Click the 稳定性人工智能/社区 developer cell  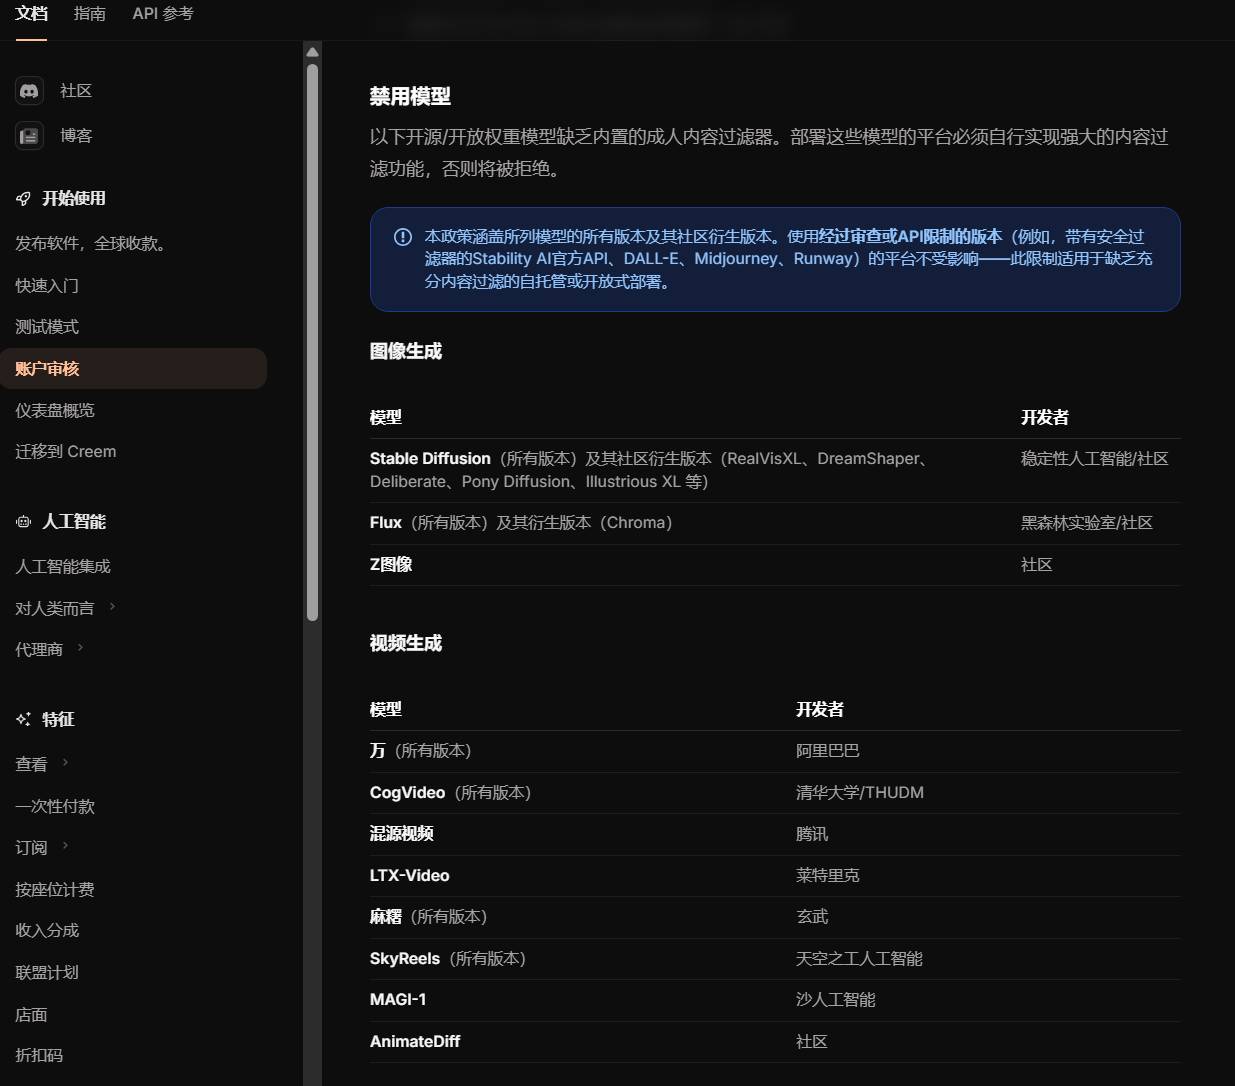pyautogui.click(x=1095, y=458)
